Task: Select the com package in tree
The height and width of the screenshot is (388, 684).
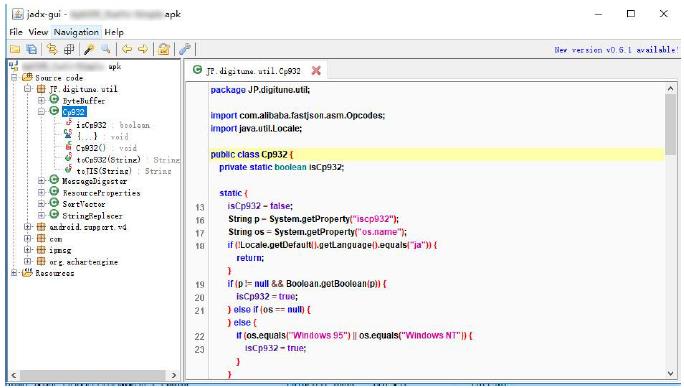Action: tap(56, 239)
